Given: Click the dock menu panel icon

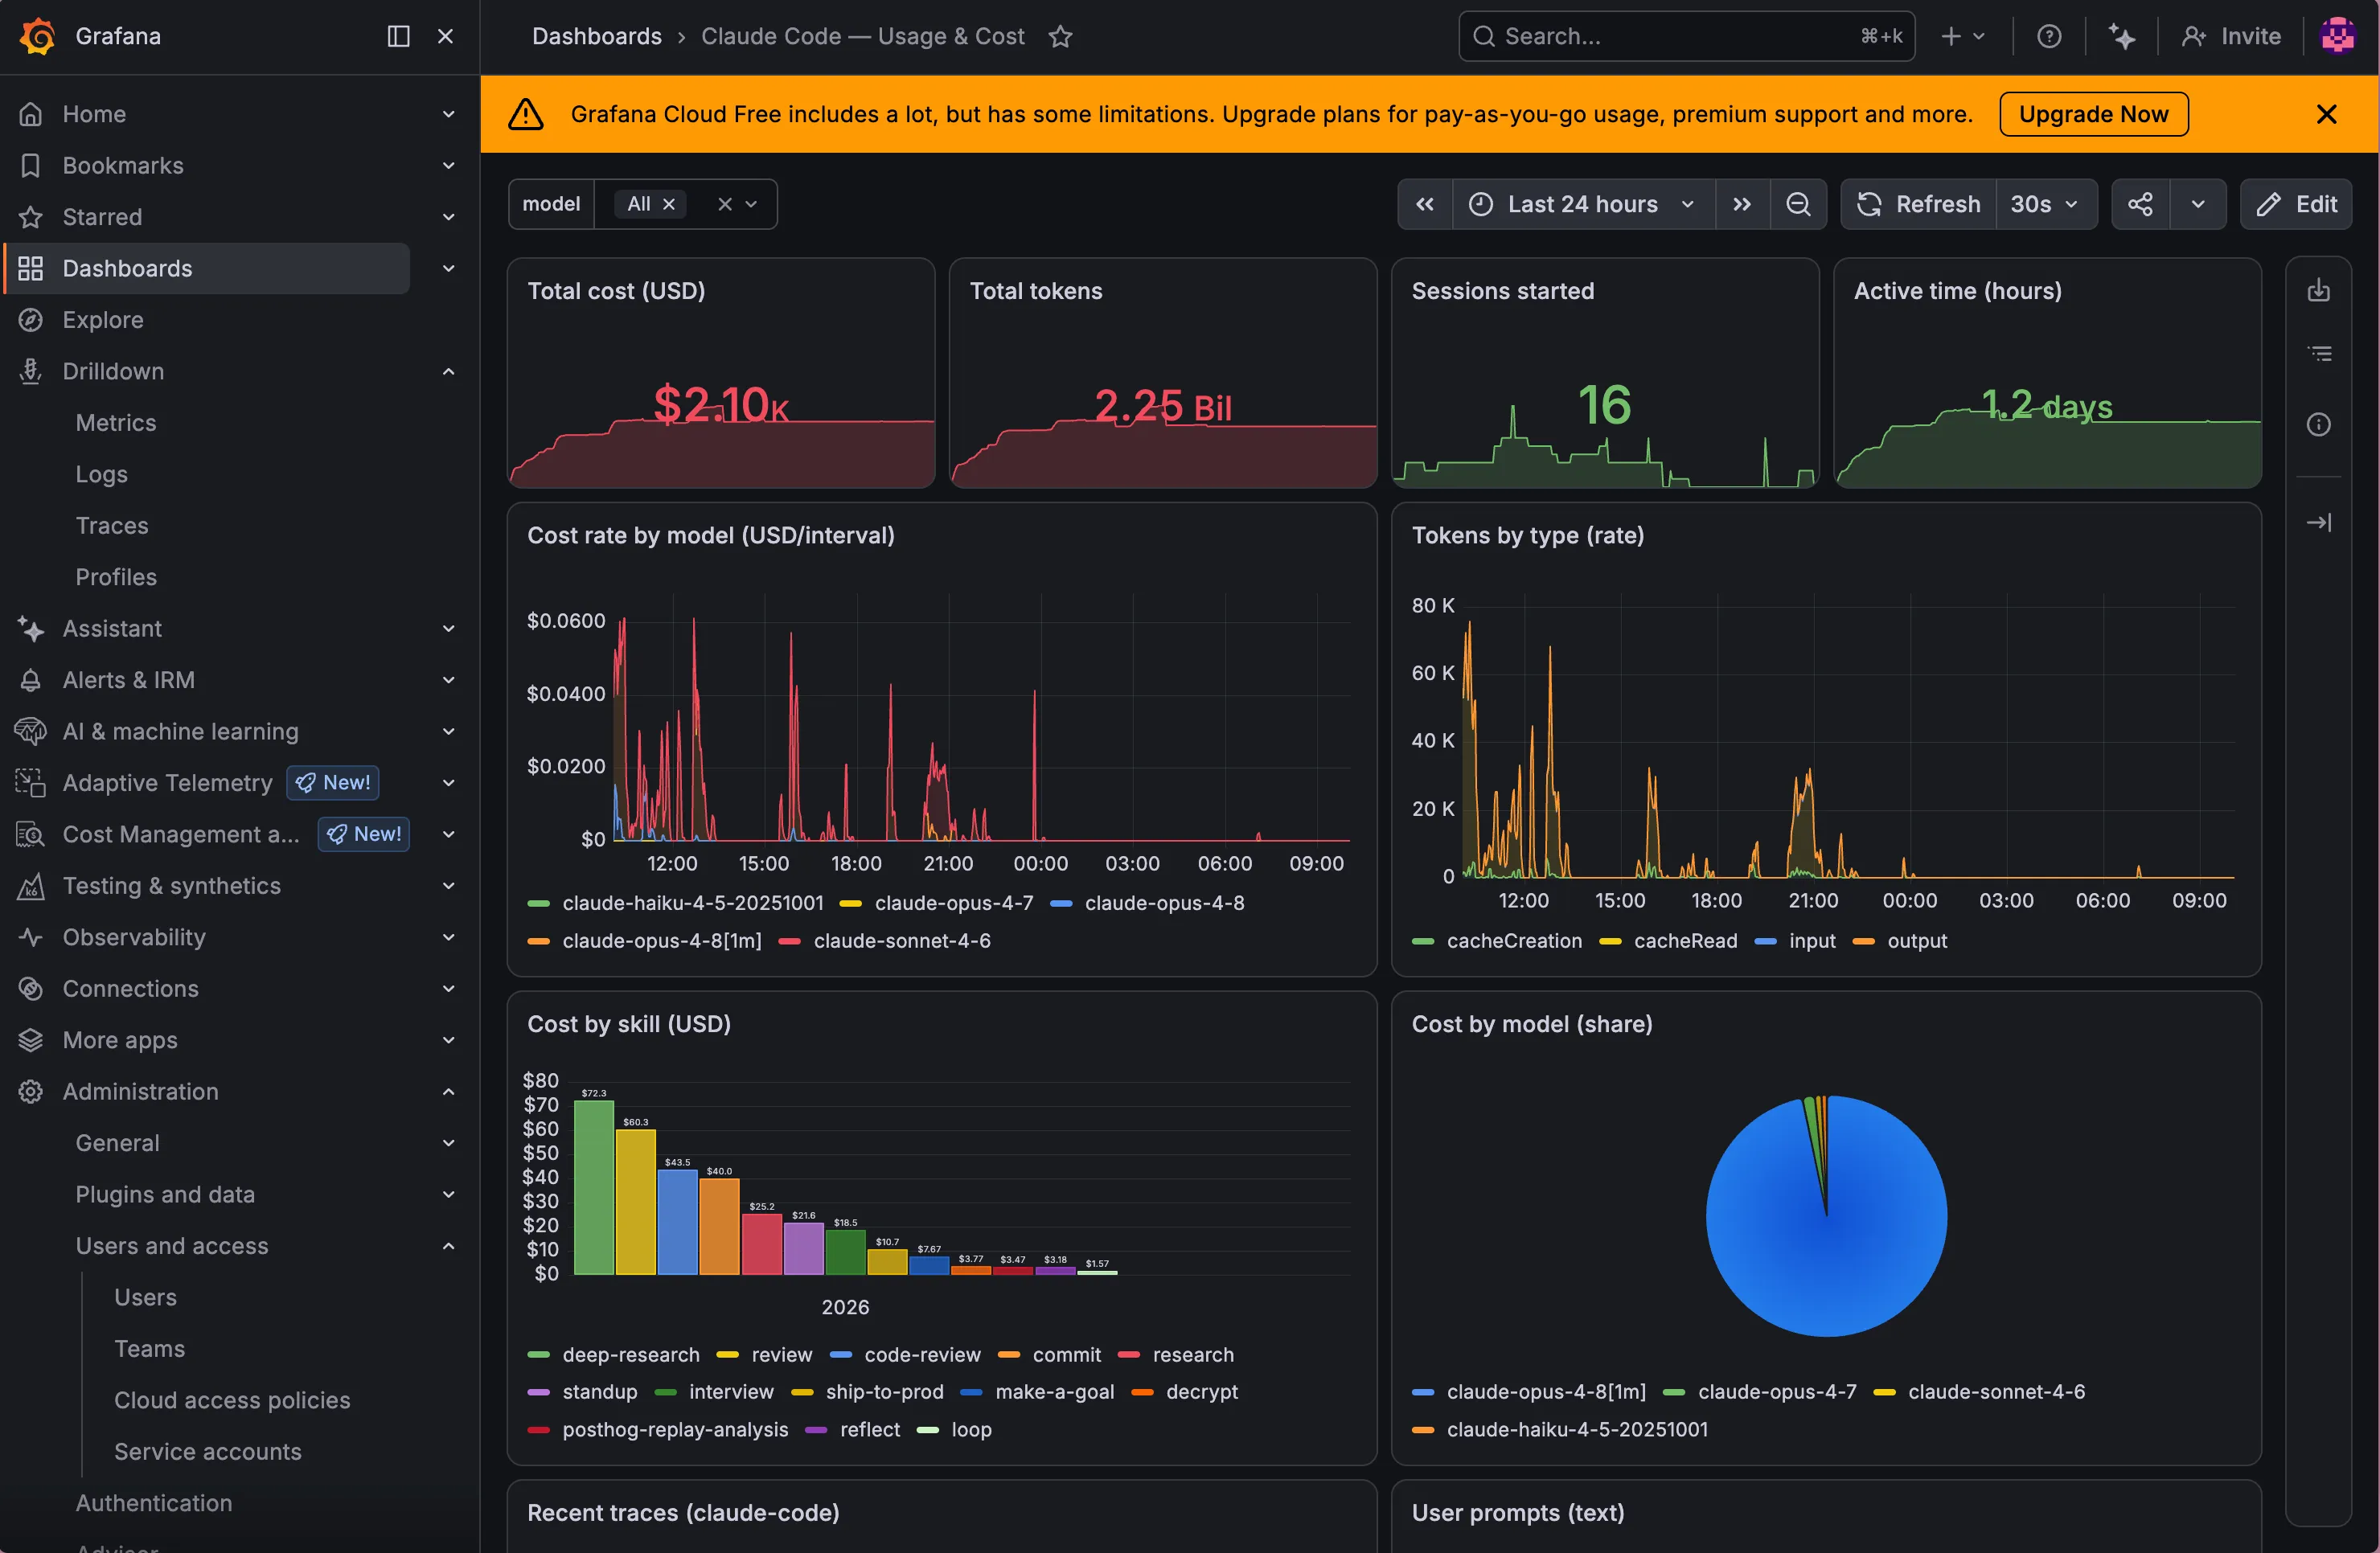Looking at the screenshot, I should [398, 36].
